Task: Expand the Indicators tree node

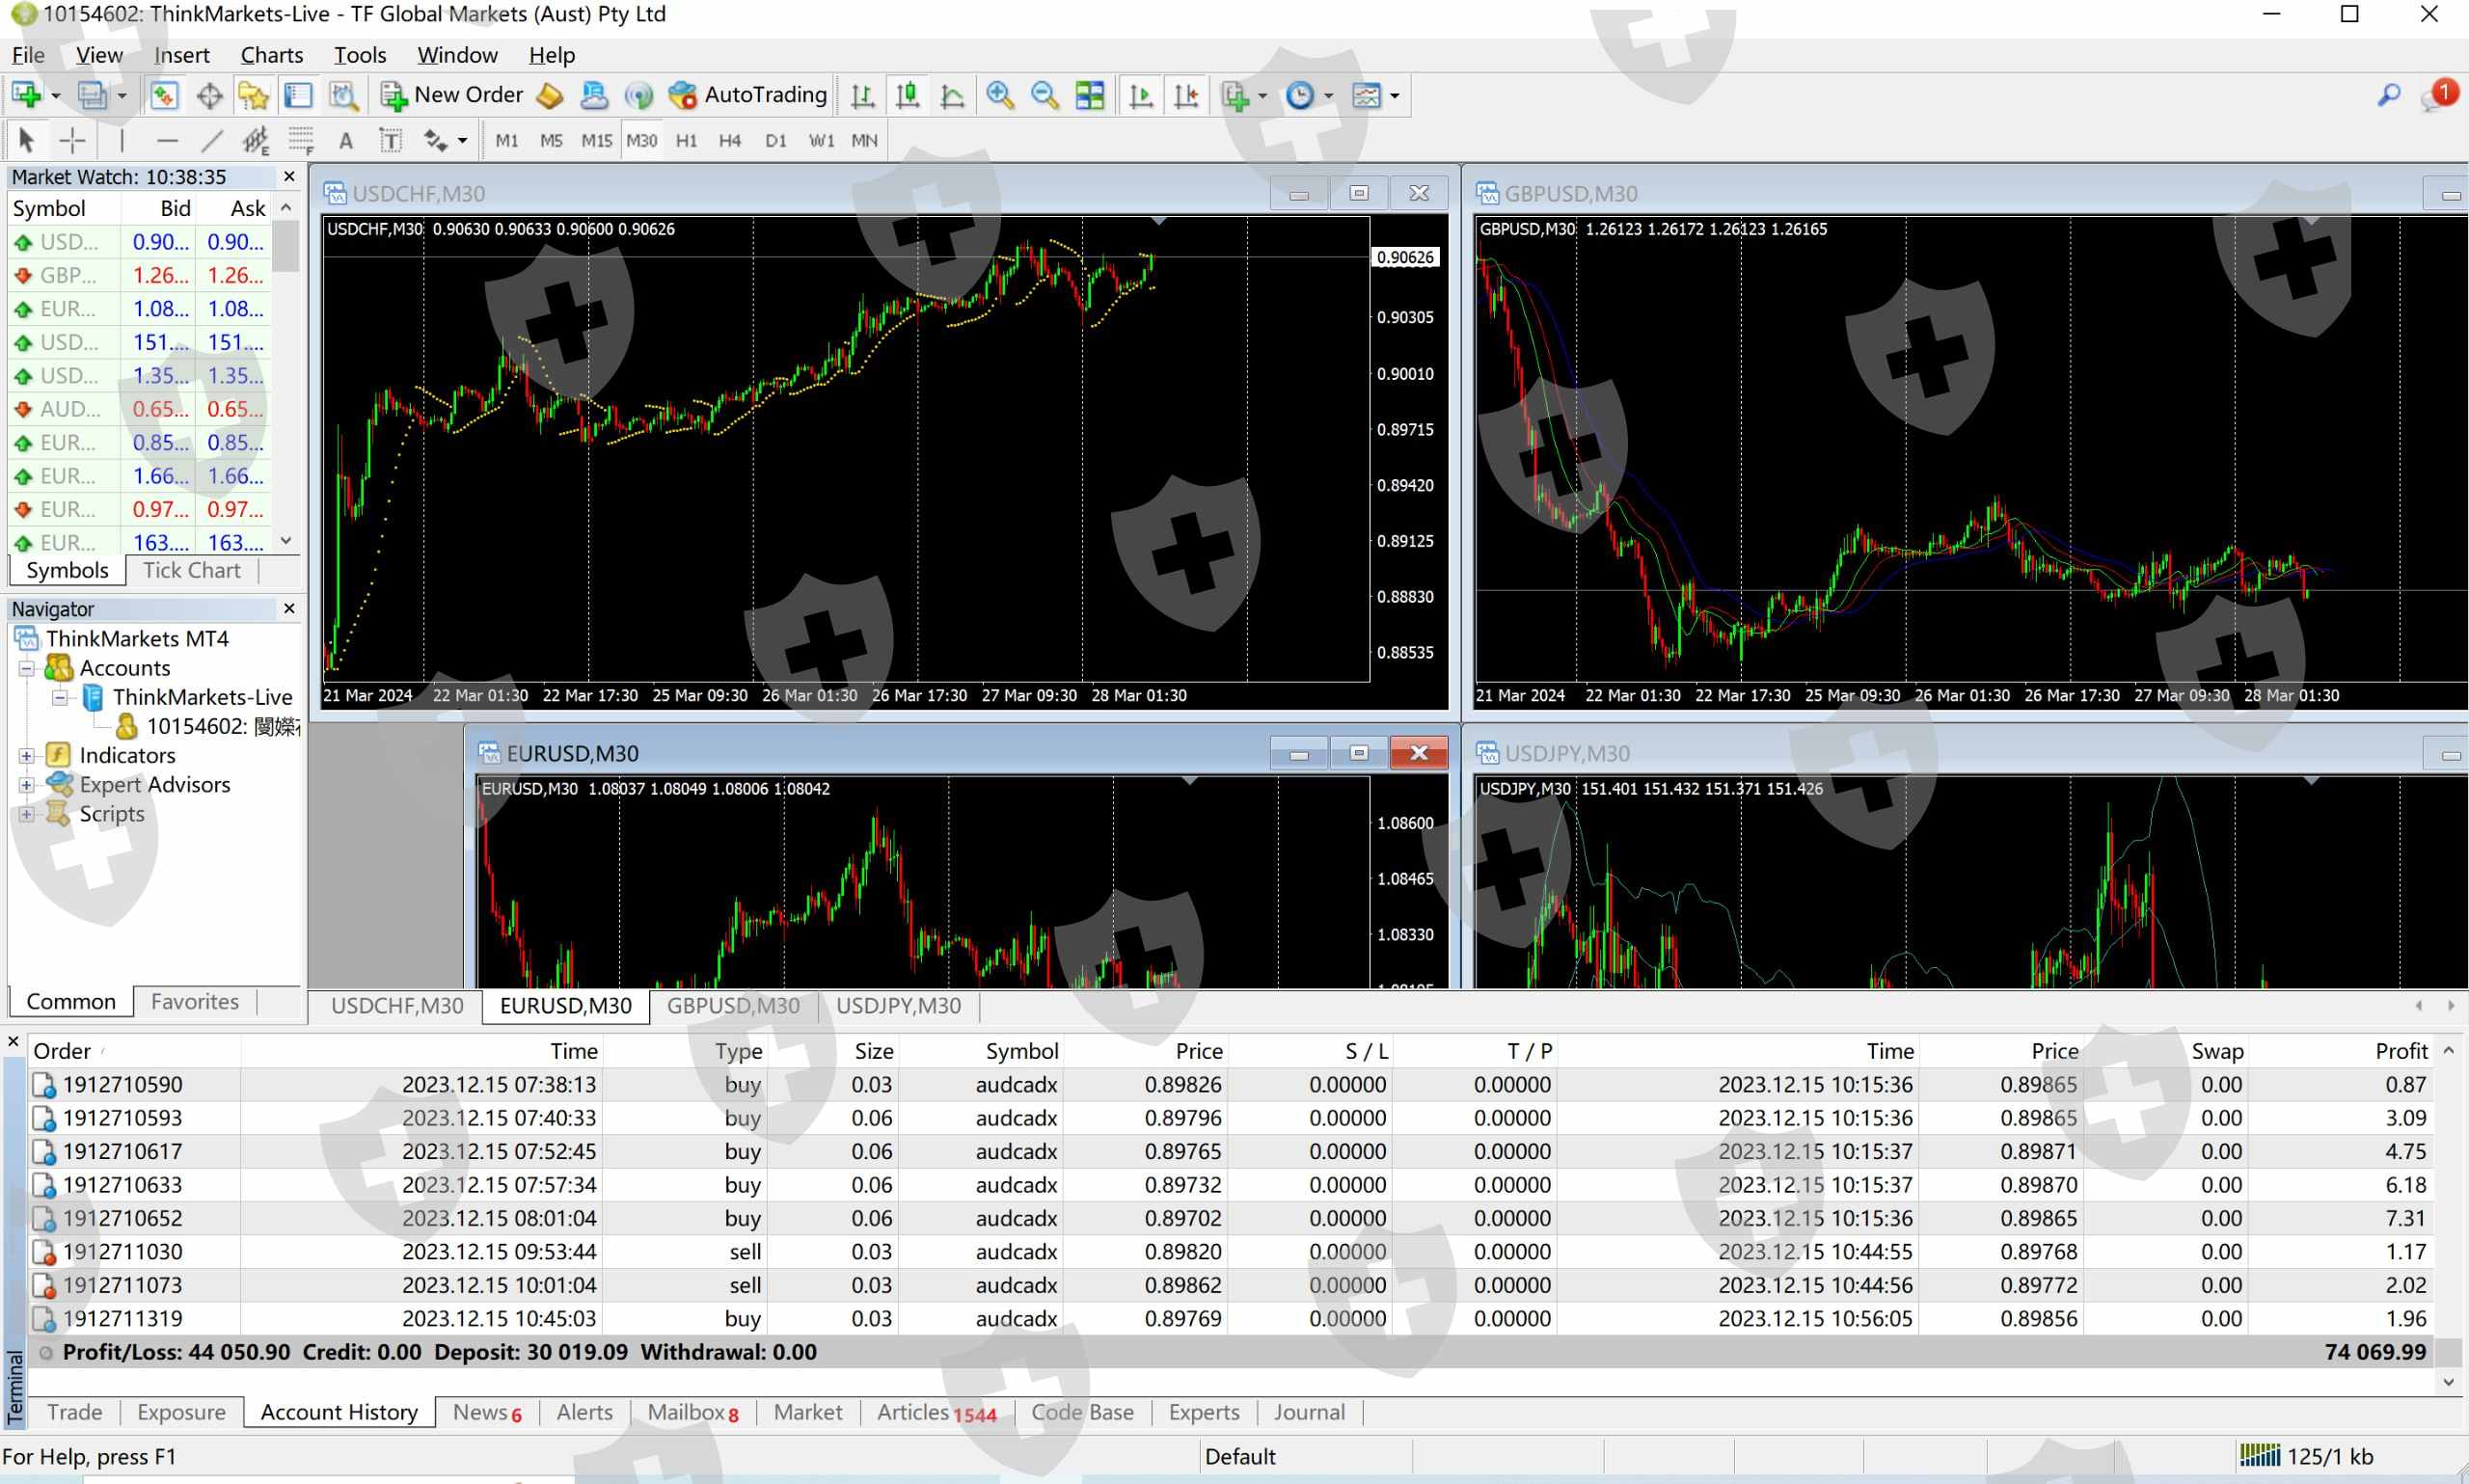Action: [27, 756]
